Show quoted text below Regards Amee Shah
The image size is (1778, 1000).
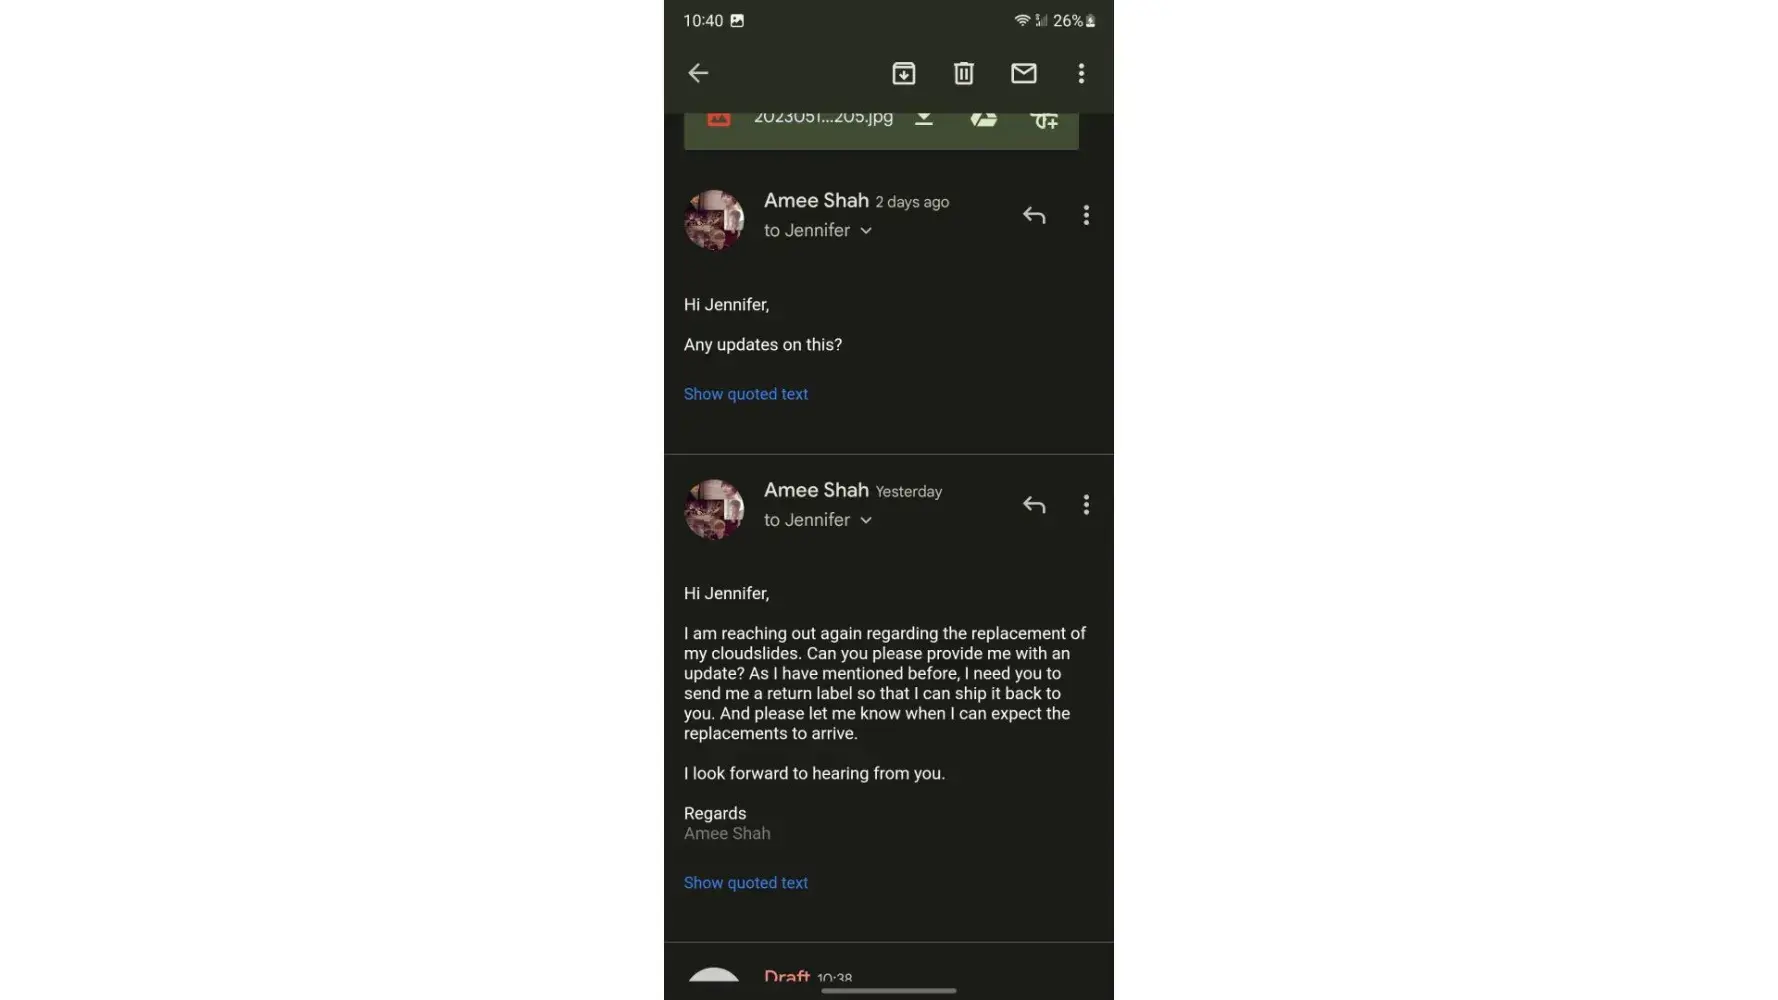[x=746, y=883]
